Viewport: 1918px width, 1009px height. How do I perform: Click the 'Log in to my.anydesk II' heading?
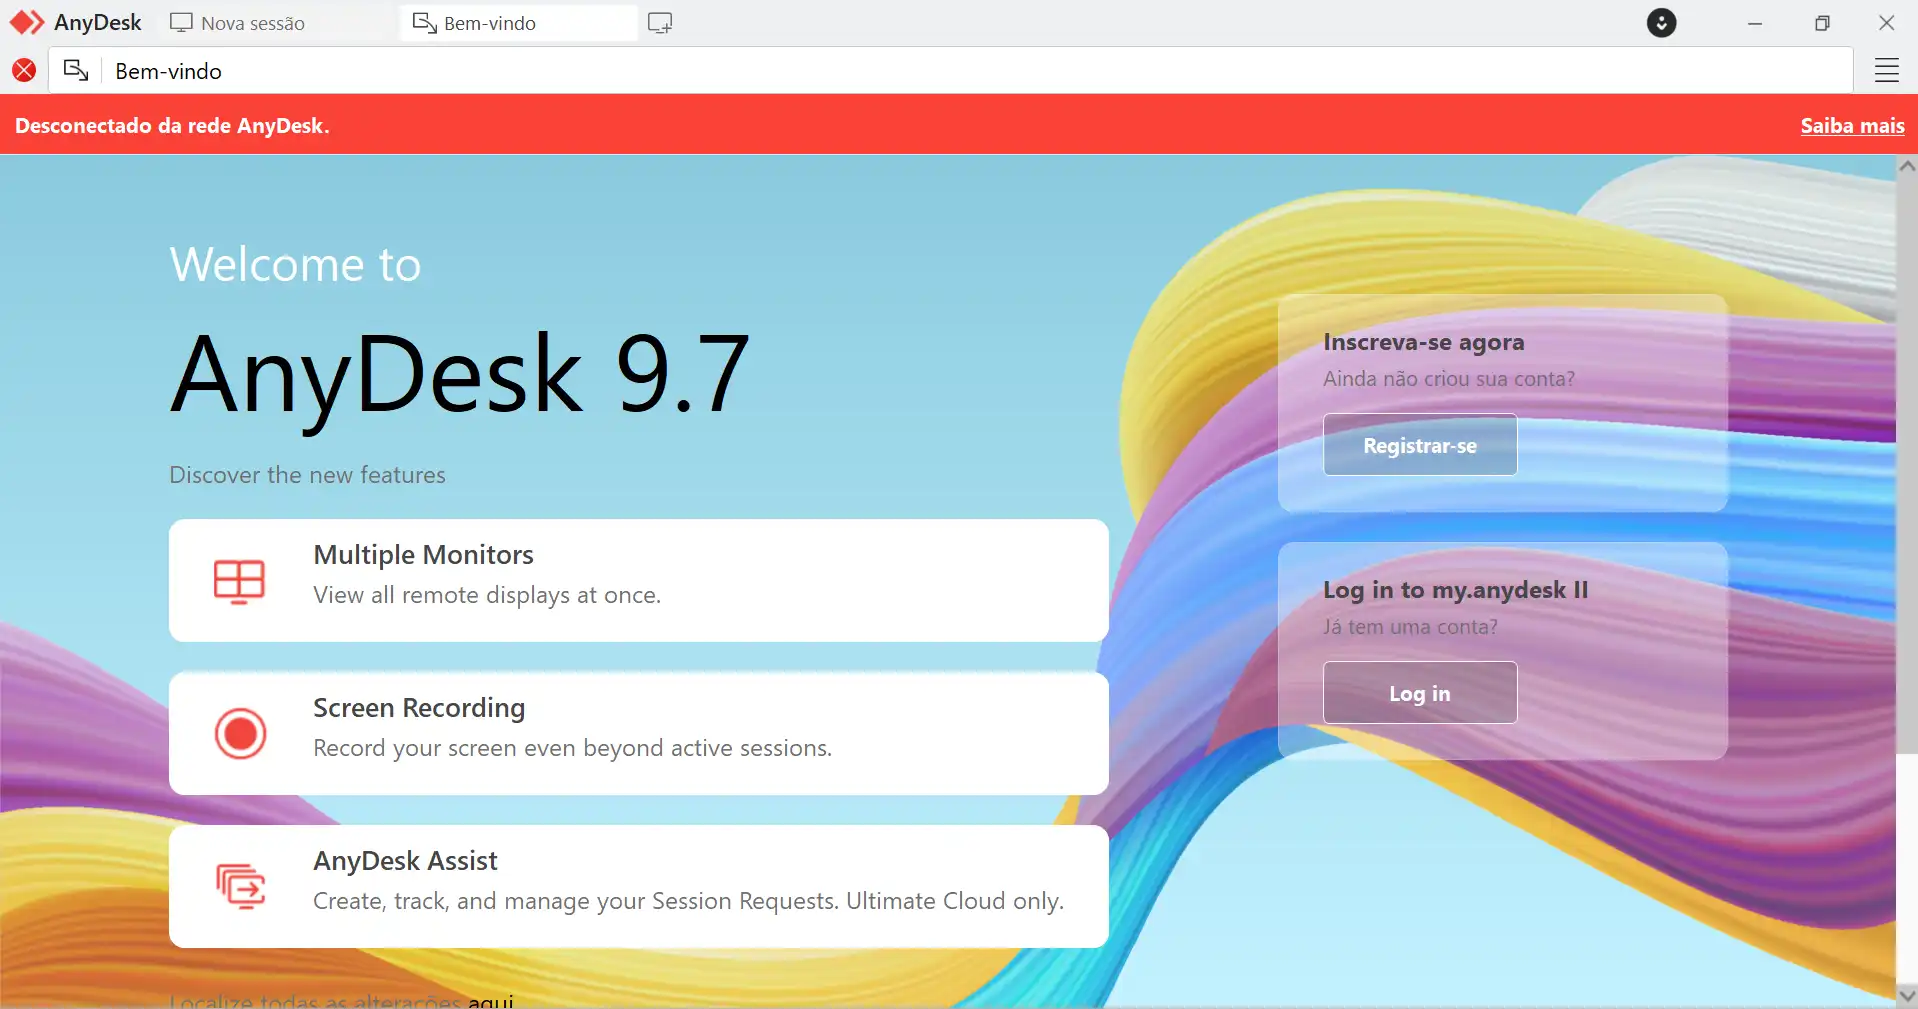tap(1455, 590)
